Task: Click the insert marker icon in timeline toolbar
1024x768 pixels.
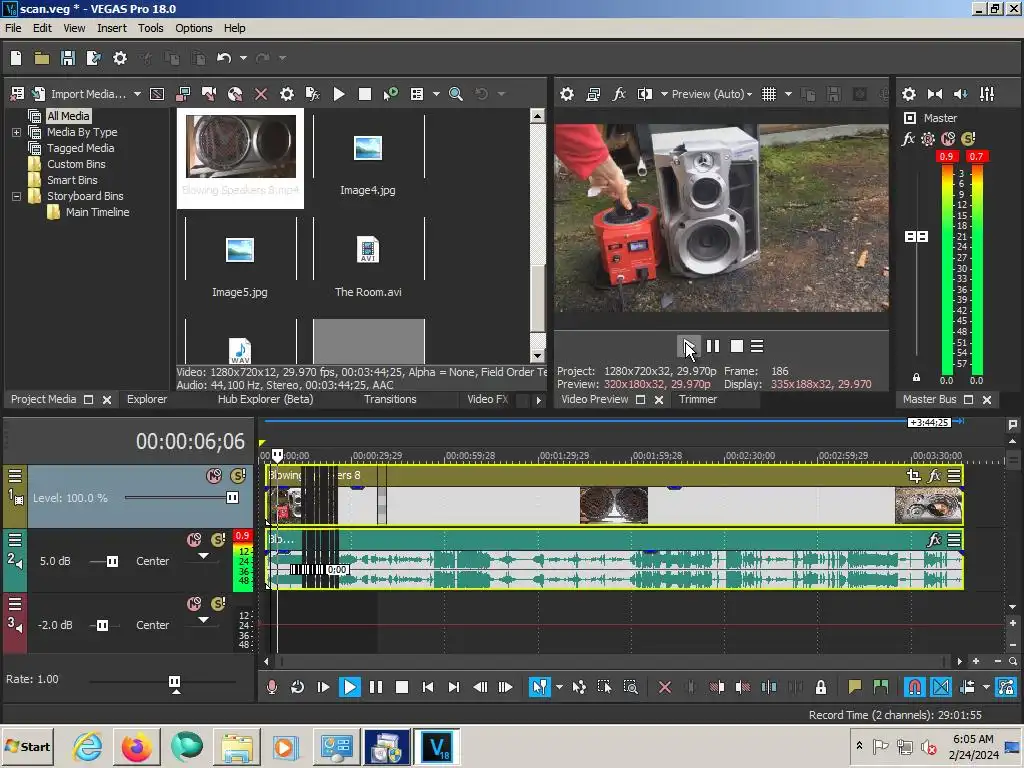Action: (854, 687)
